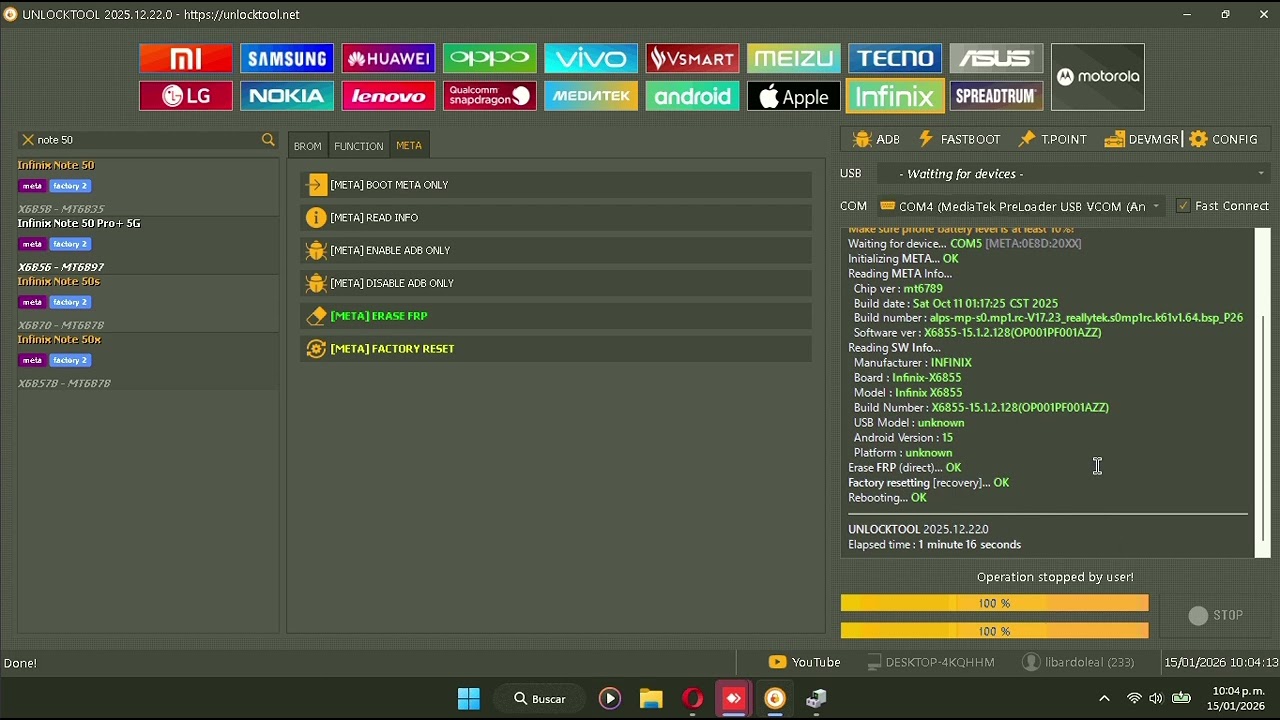The height and width of the screenshot is (720, 1280).
Task: Open the T.POINT menu
Action: 1053,140
